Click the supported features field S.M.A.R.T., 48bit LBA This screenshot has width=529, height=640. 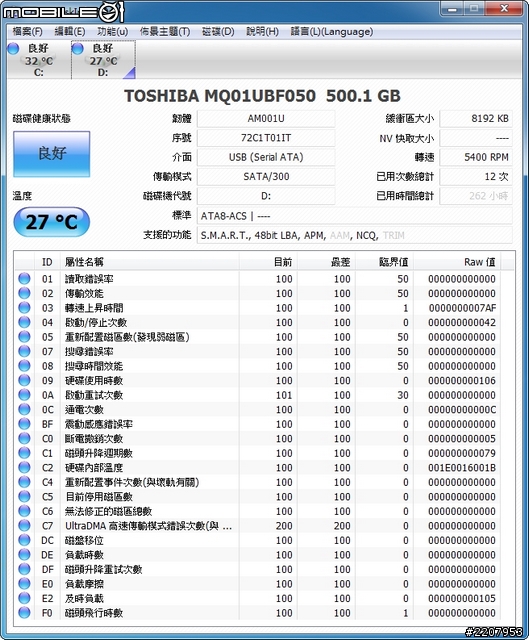coord(354,235)
